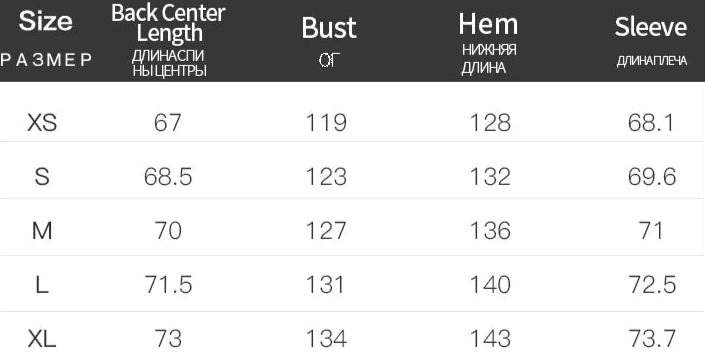Select the M bust value 127
705x363 pixels.
coord(326,231)
